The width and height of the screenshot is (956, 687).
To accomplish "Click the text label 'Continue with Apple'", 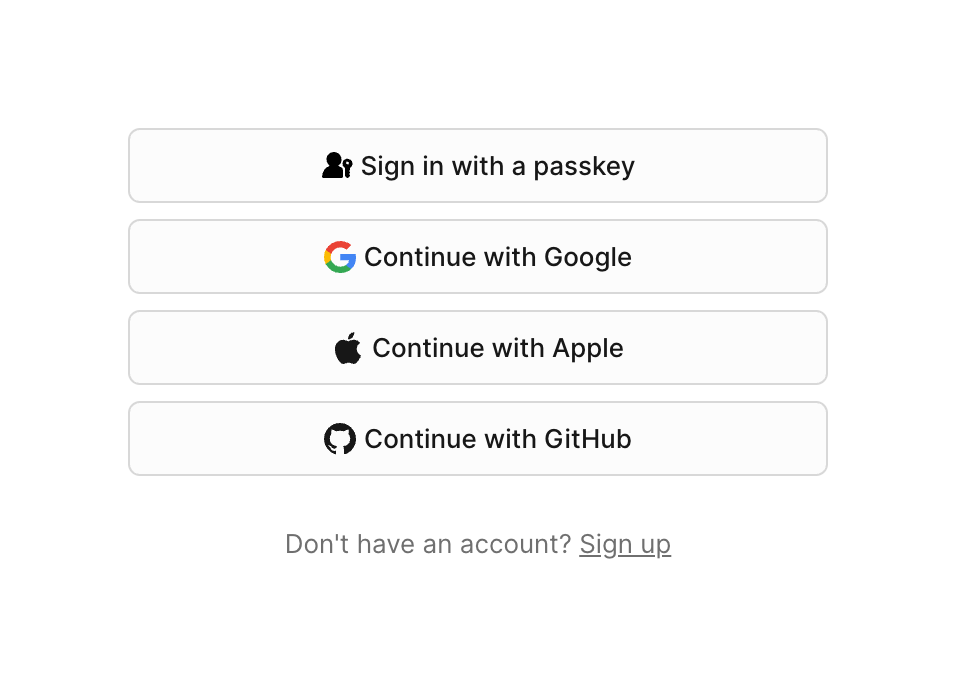I will coord(497,348).
